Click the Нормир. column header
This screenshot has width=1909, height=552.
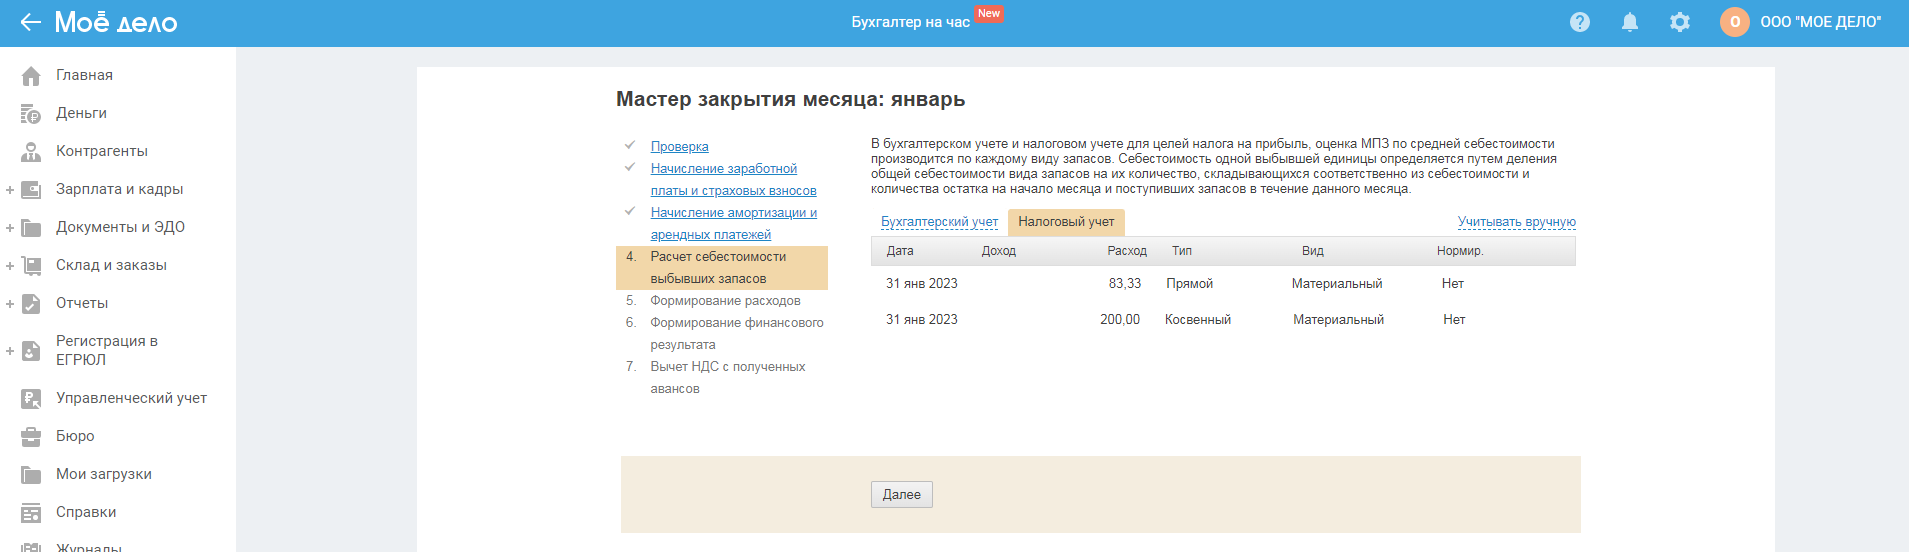click(x=1460, y=251)
